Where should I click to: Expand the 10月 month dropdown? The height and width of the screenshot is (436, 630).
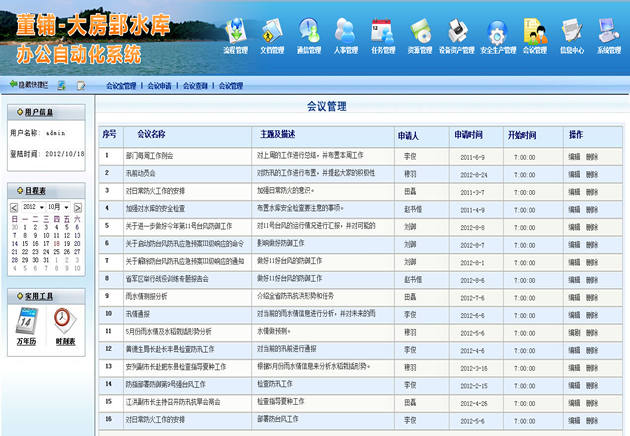(56, 207)
